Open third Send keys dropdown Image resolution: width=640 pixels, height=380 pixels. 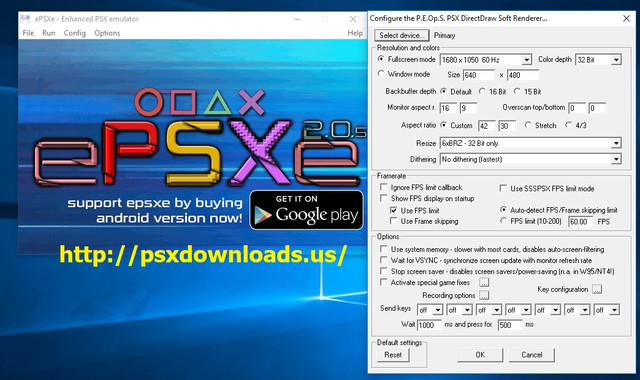(x=489, y=310)
